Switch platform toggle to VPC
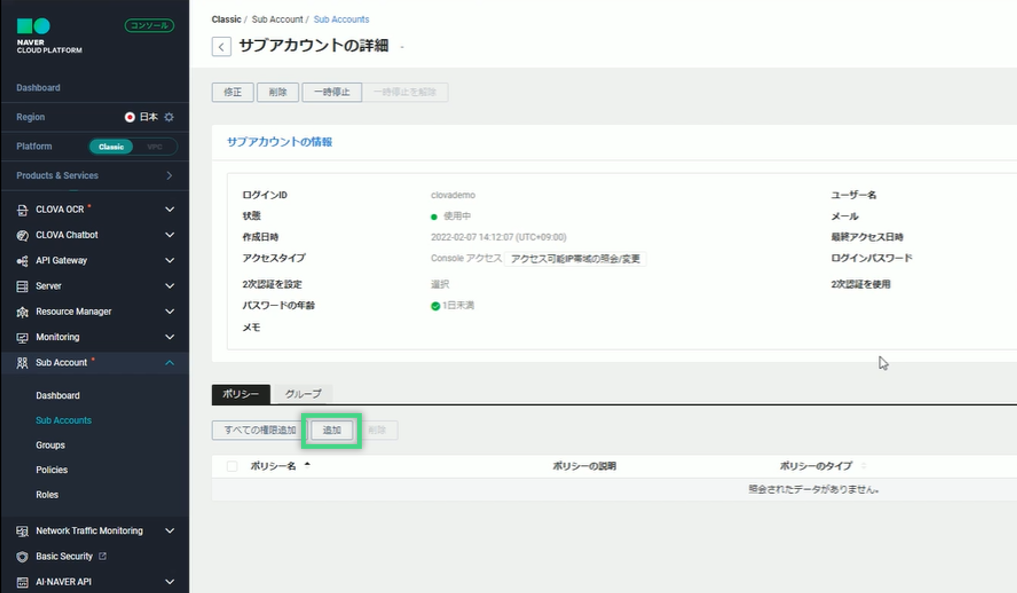1017x593 pixels. click(x=155, y=147)
